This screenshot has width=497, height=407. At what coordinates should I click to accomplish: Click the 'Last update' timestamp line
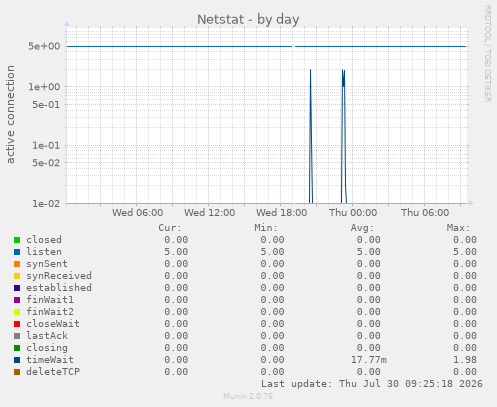point(372,384)
